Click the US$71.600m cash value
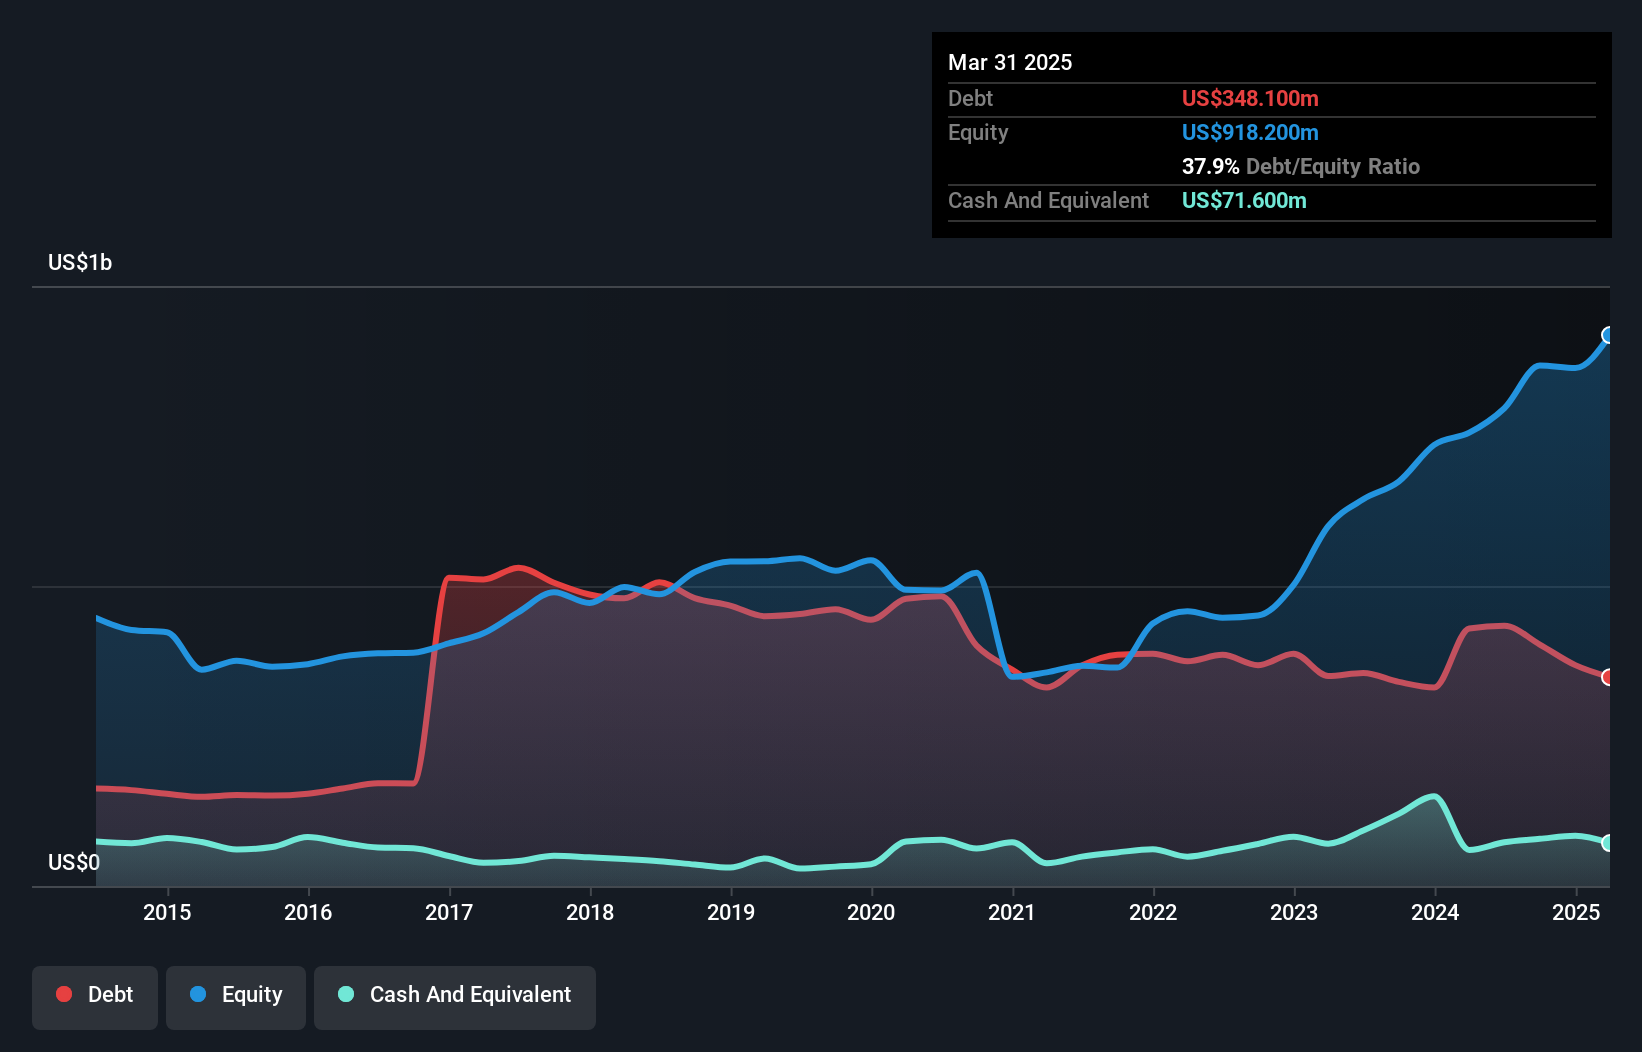Image resolution: width=1642 pixels, height=1052 pixels. tap(1244, 200)
